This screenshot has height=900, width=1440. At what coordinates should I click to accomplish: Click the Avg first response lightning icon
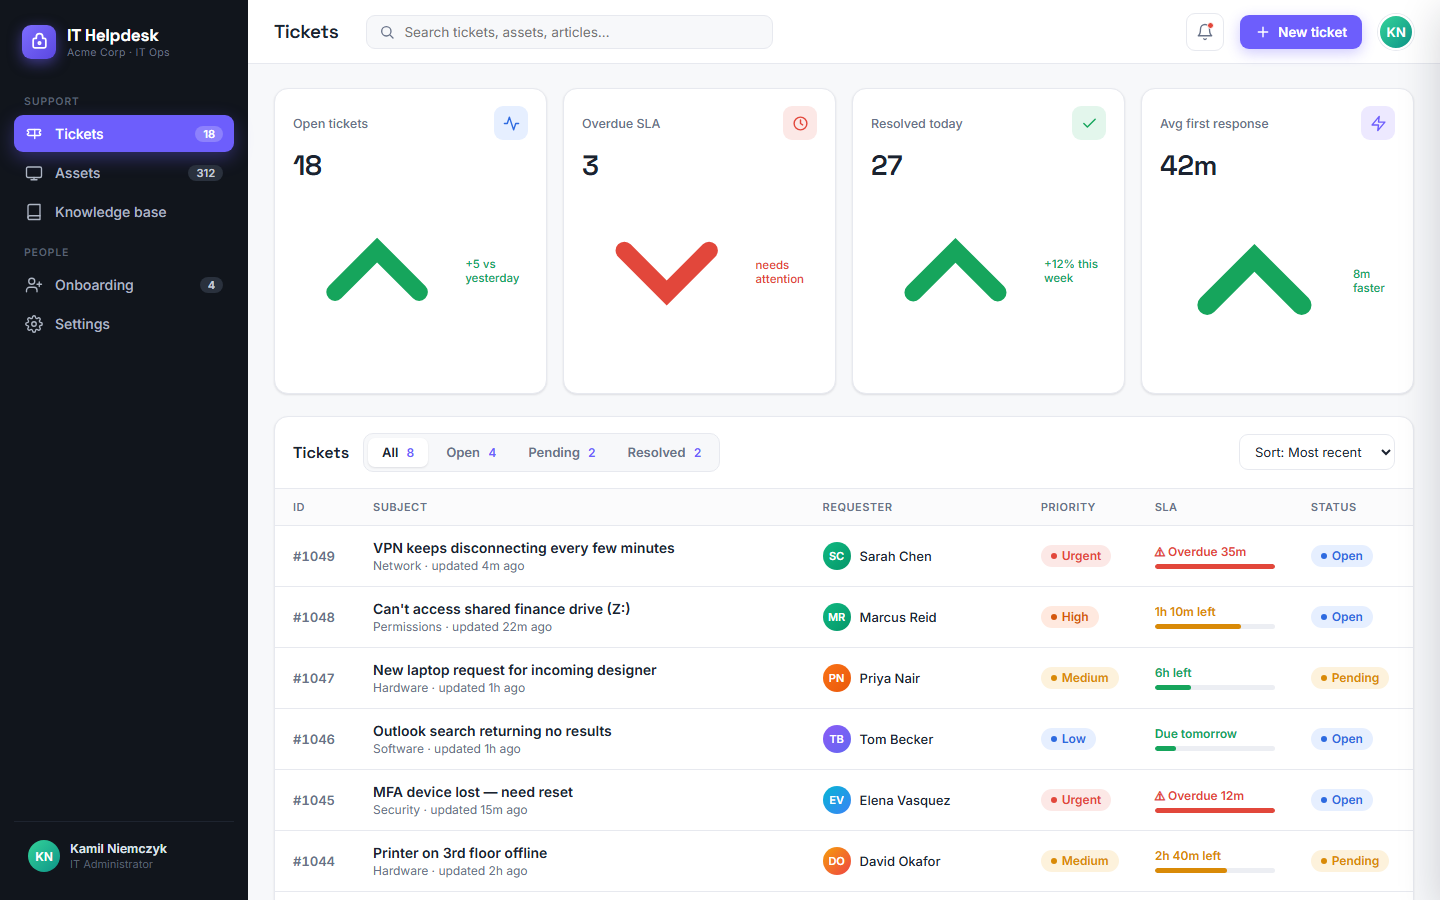click(1378, 123)
